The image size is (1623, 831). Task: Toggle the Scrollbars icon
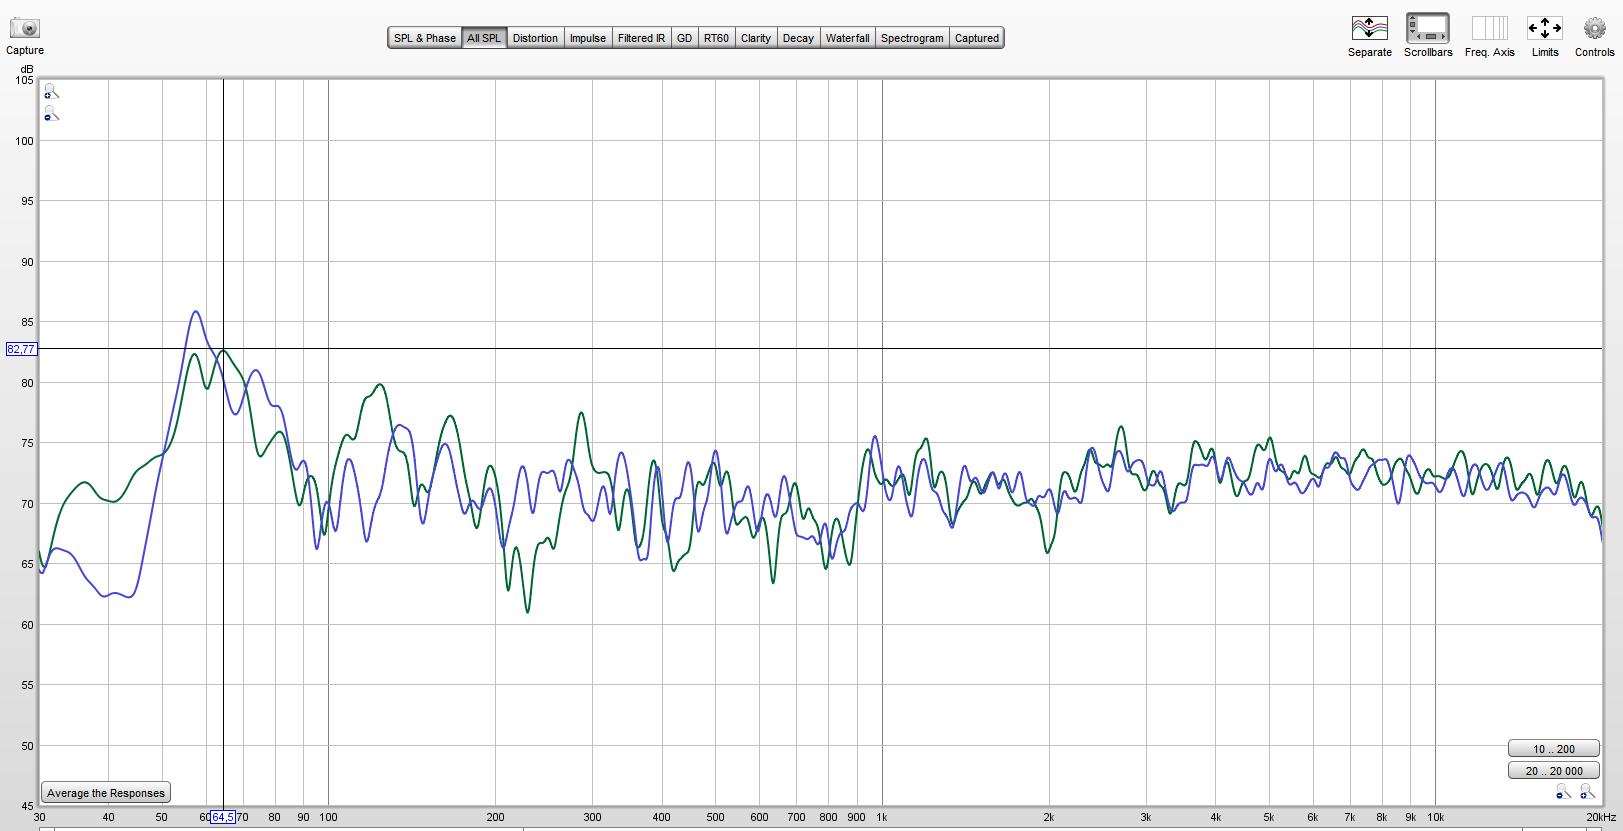1427,28
